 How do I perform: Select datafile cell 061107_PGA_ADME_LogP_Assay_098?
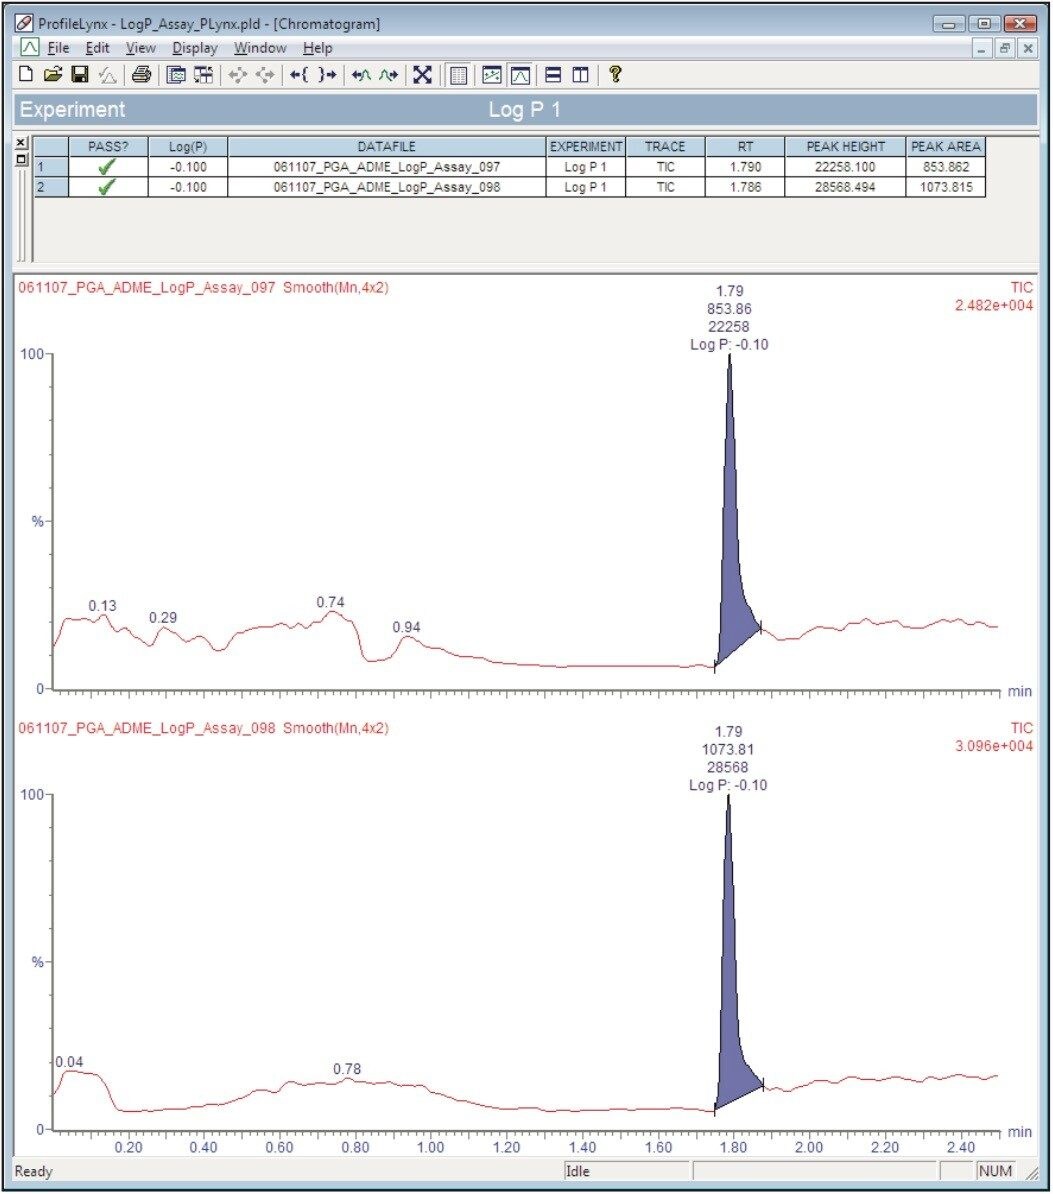[387, 187]
